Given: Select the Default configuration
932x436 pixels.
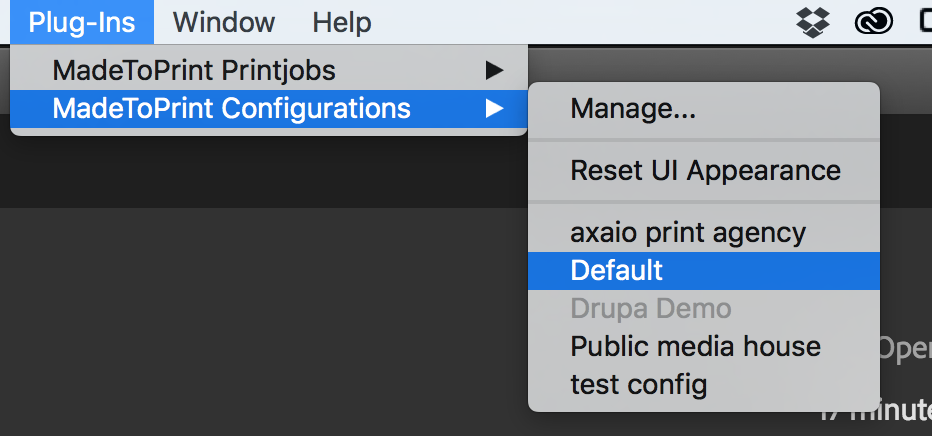Looking at the screenshot, I should pyautogui.click(x=704, y=271).
